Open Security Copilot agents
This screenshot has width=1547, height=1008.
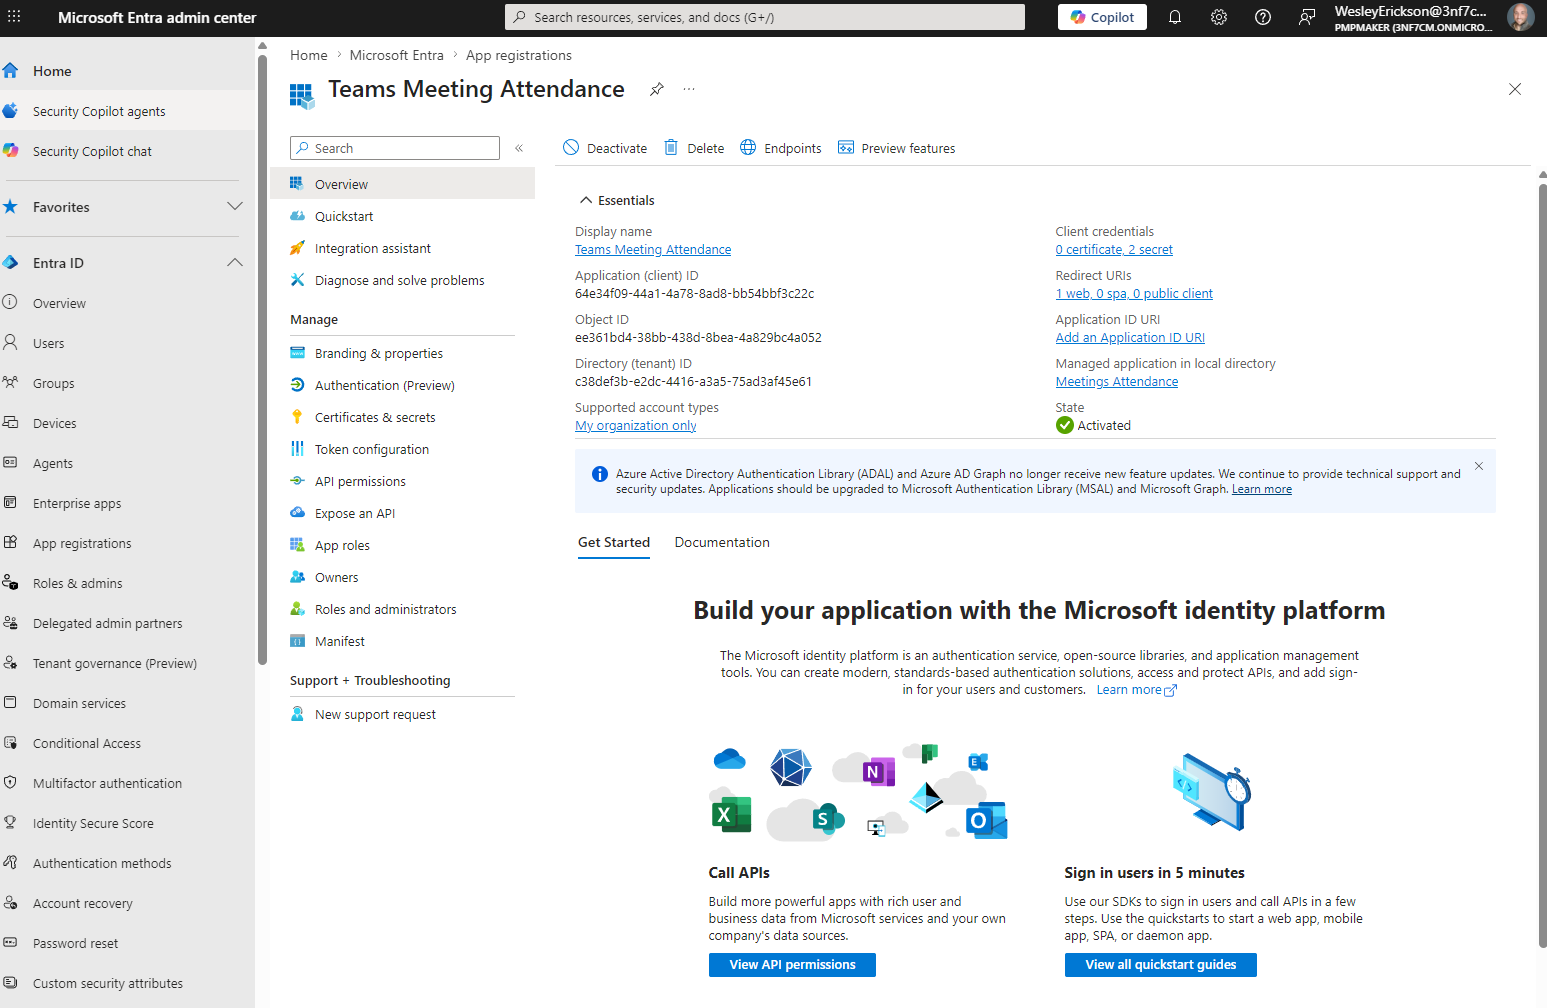tap(127, 111)
